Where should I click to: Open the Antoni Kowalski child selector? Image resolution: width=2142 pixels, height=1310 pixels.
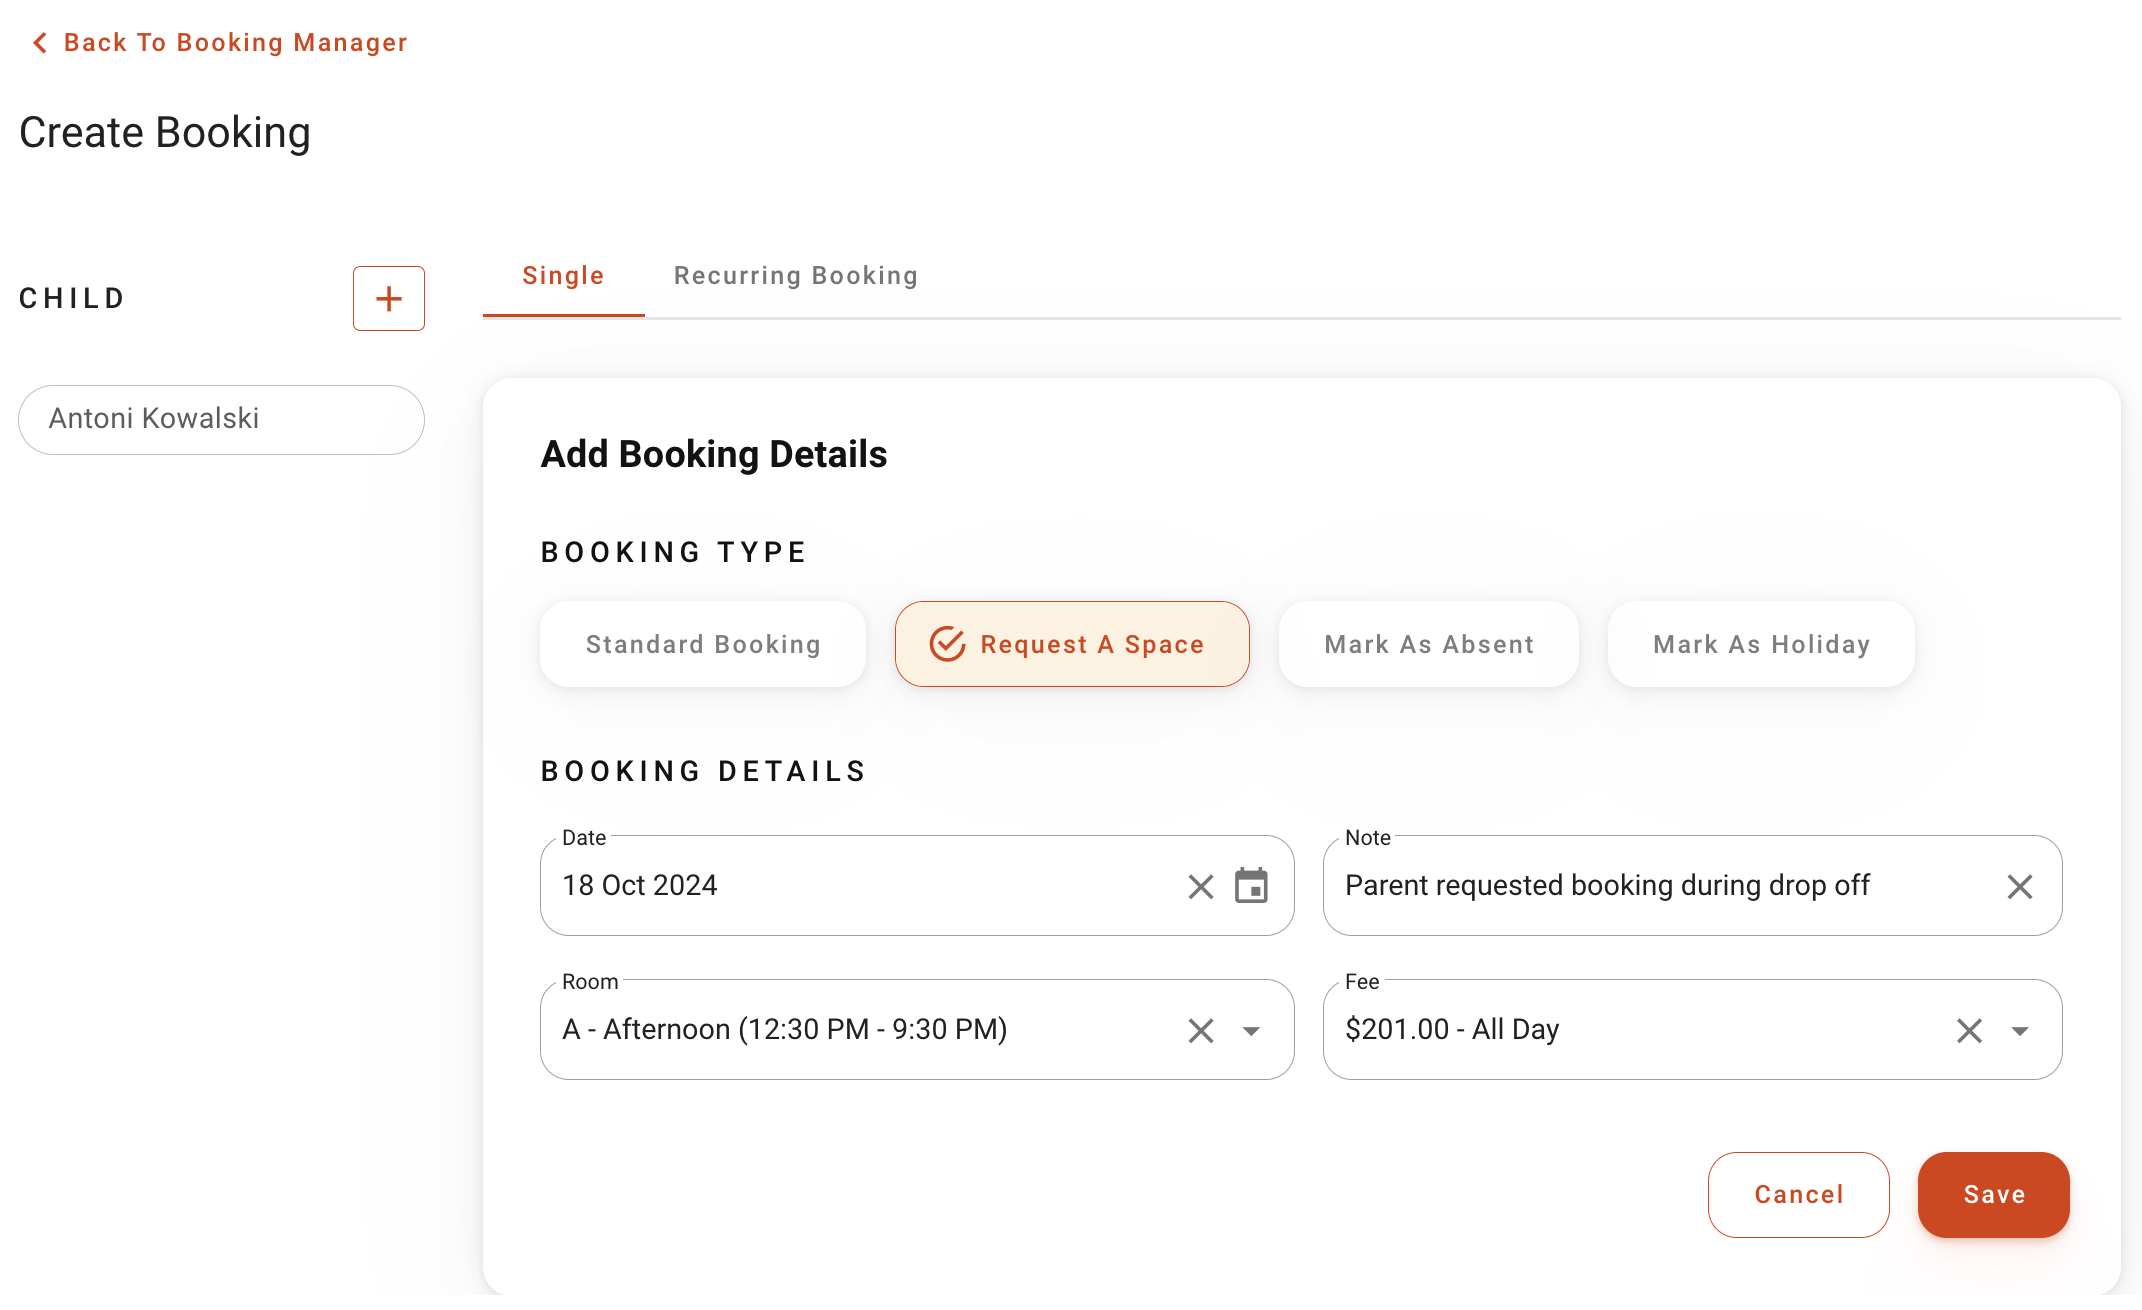pyautogui.click(x=221, y=419)
